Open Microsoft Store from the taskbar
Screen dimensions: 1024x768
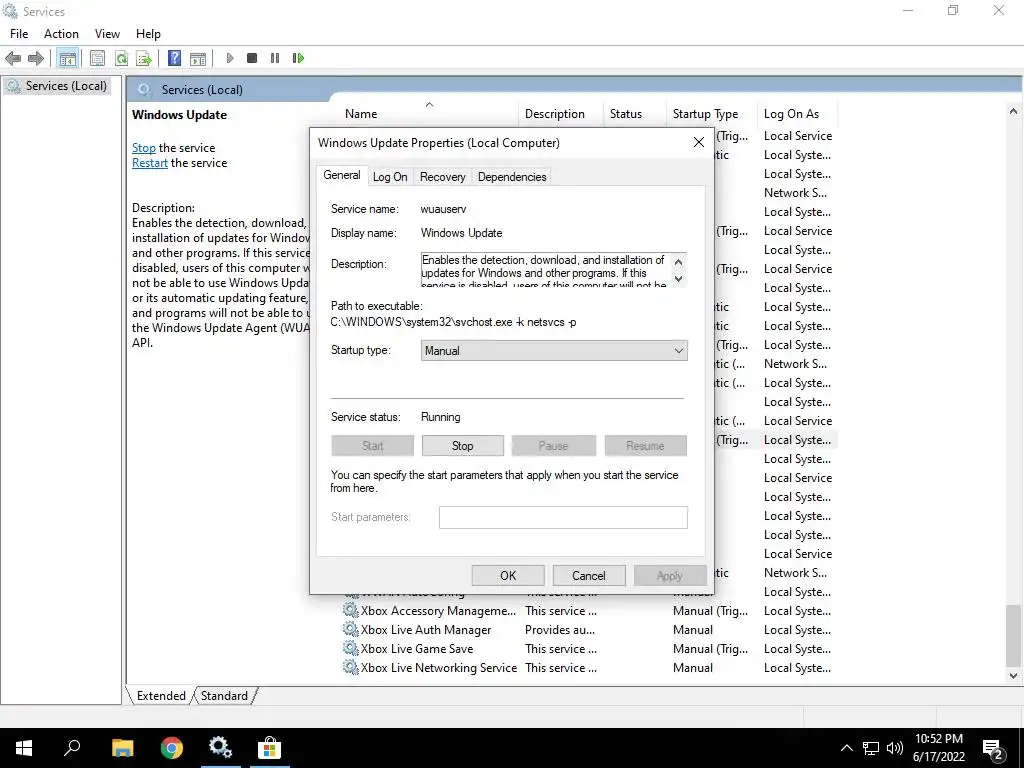click(269, 748)
